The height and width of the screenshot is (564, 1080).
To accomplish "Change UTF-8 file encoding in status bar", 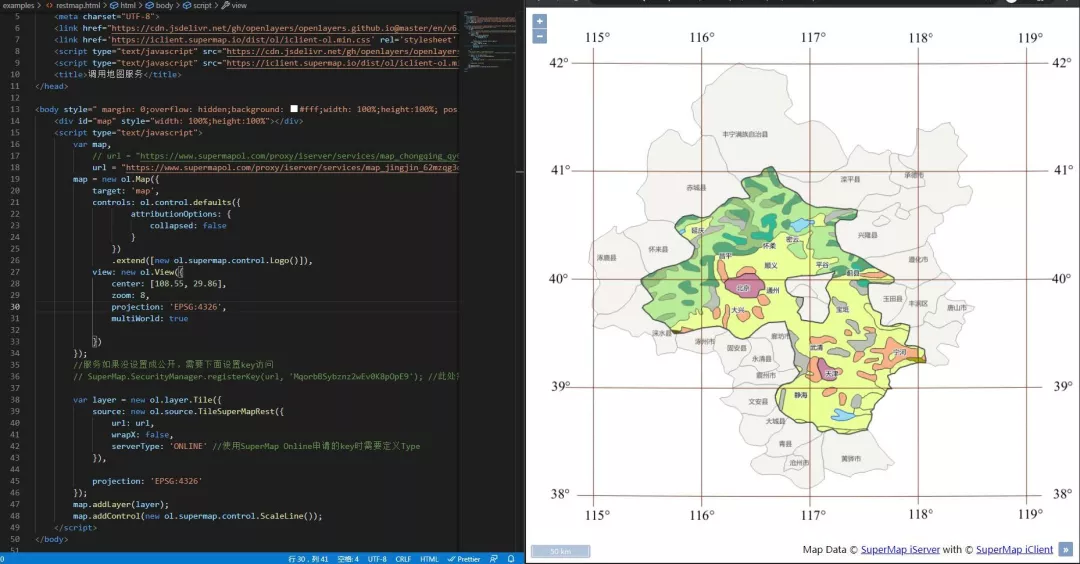I will (x=377, y=558).
